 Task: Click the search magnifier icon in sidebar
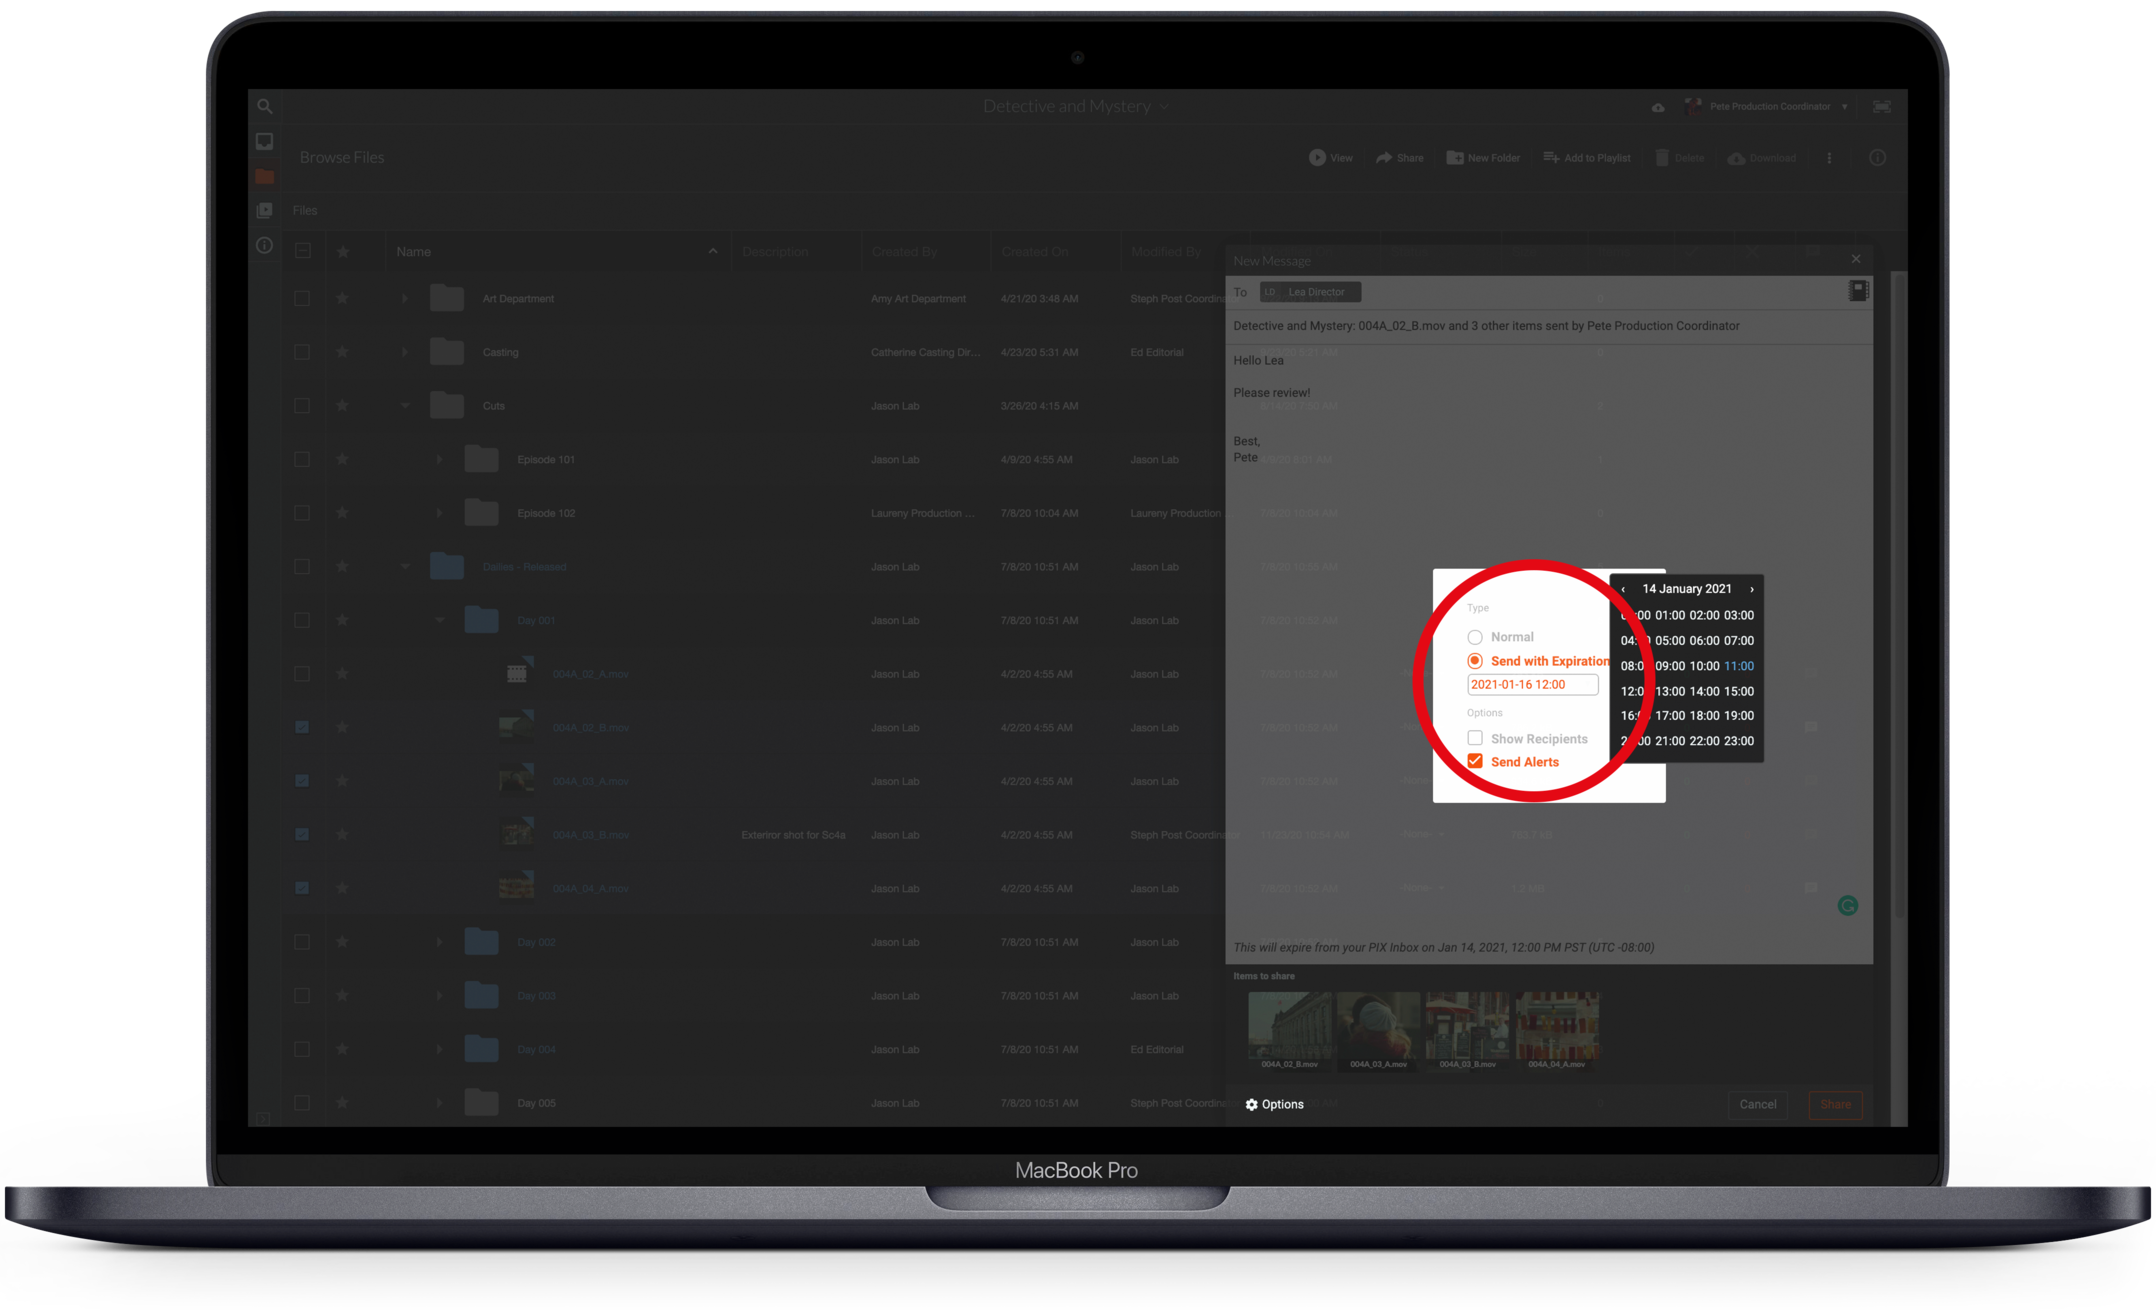click(x=264, y=106)
